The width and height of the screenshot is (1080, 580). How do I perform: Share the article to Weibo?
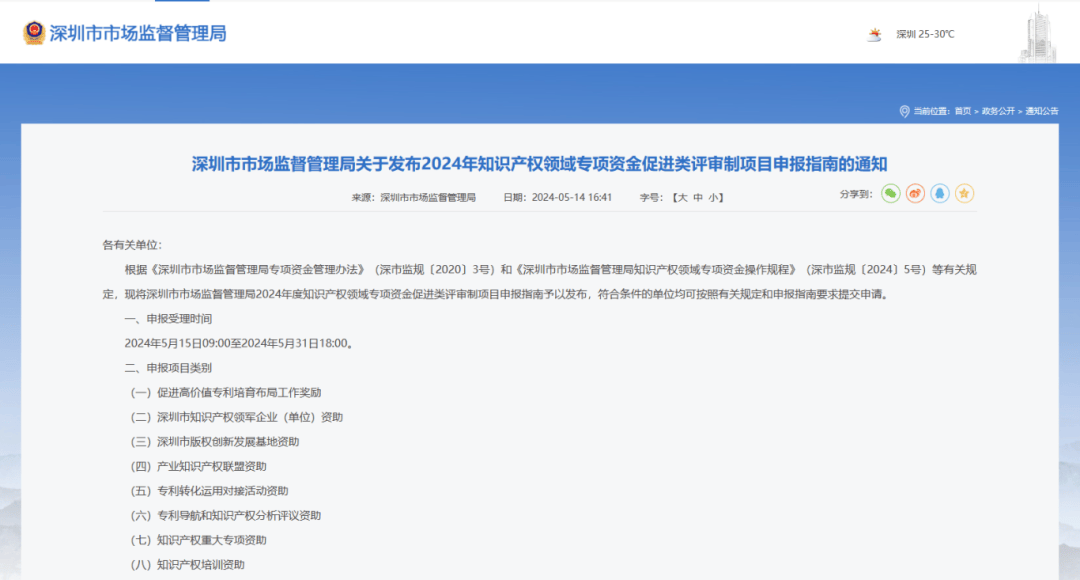click(x=915, y=194)
